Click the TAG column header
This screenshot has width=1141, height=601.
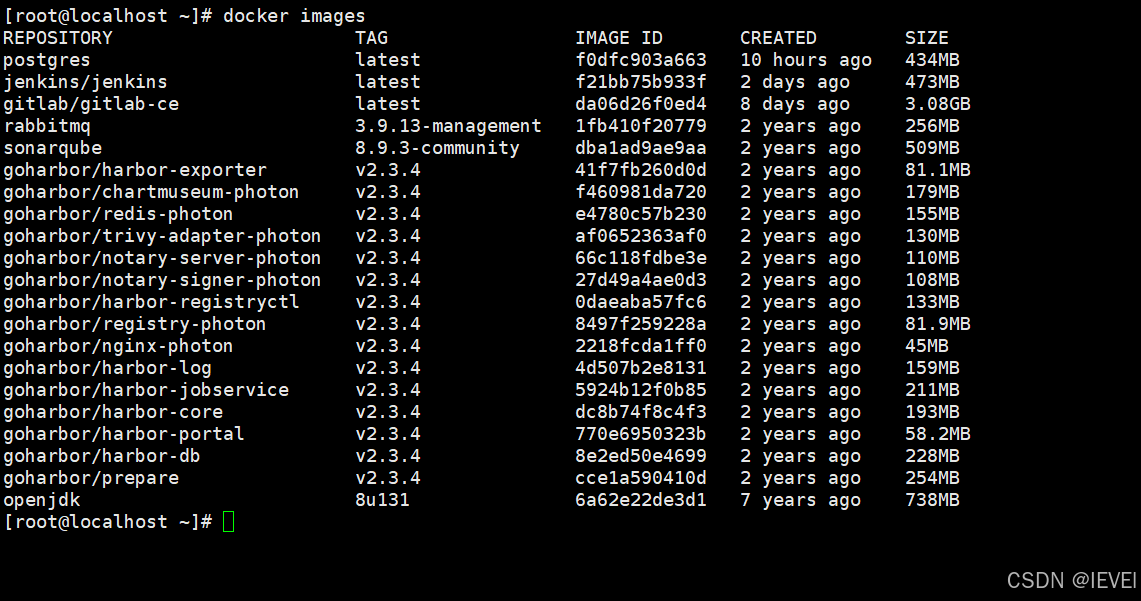pos(372,38)
